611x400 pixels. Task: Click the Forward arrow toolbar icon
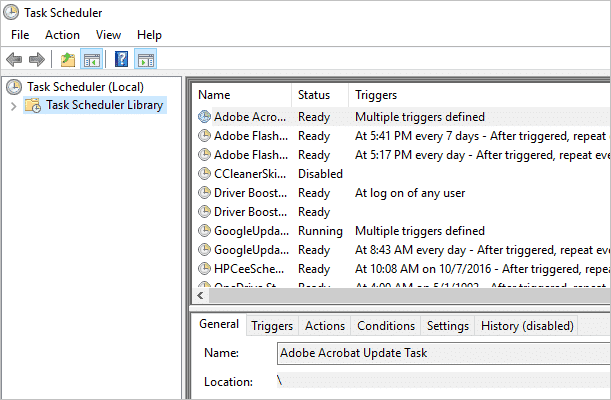click(37, 59)
